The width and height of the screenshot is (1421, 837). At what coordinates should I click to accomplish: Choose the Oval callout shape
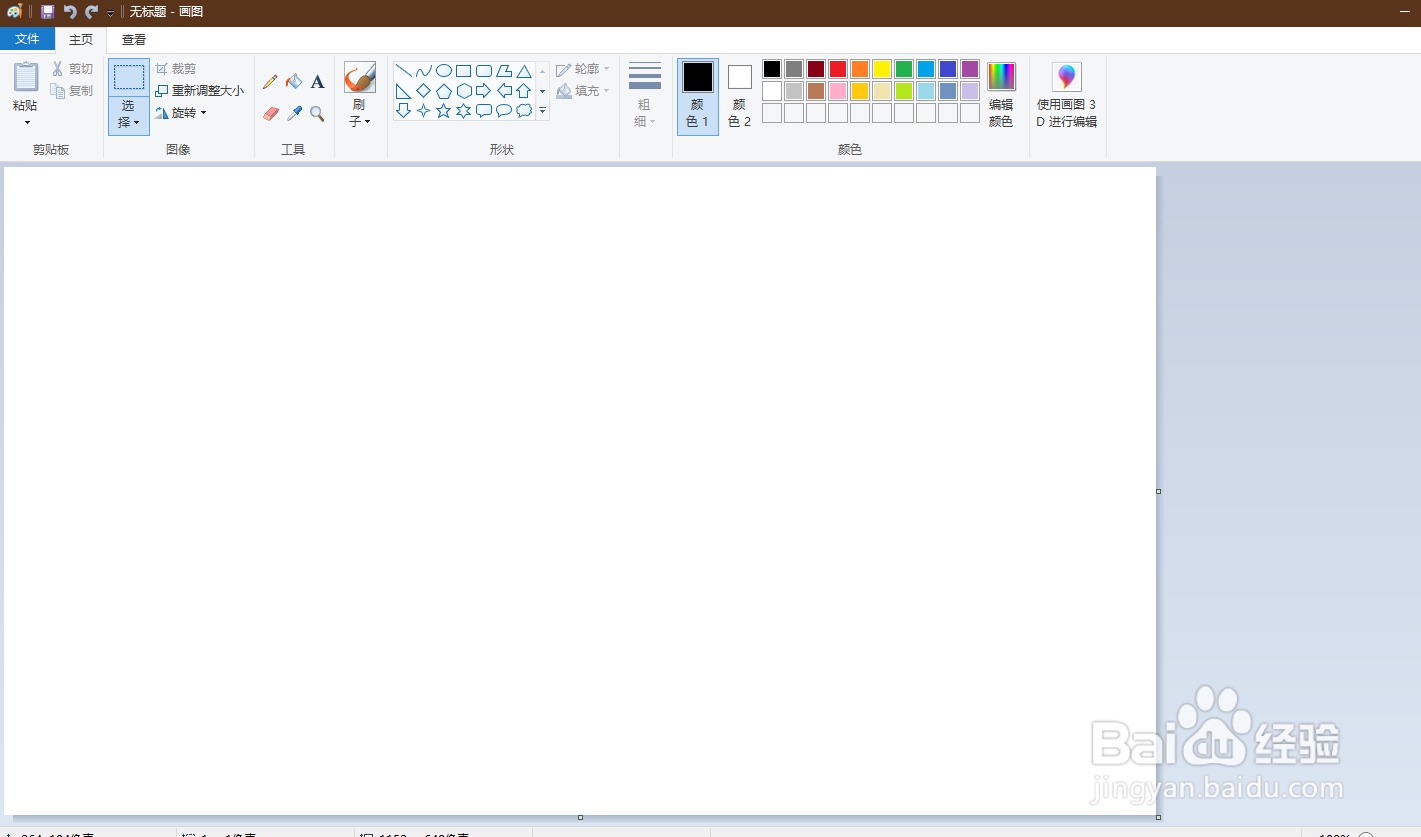tap(503, 111)
